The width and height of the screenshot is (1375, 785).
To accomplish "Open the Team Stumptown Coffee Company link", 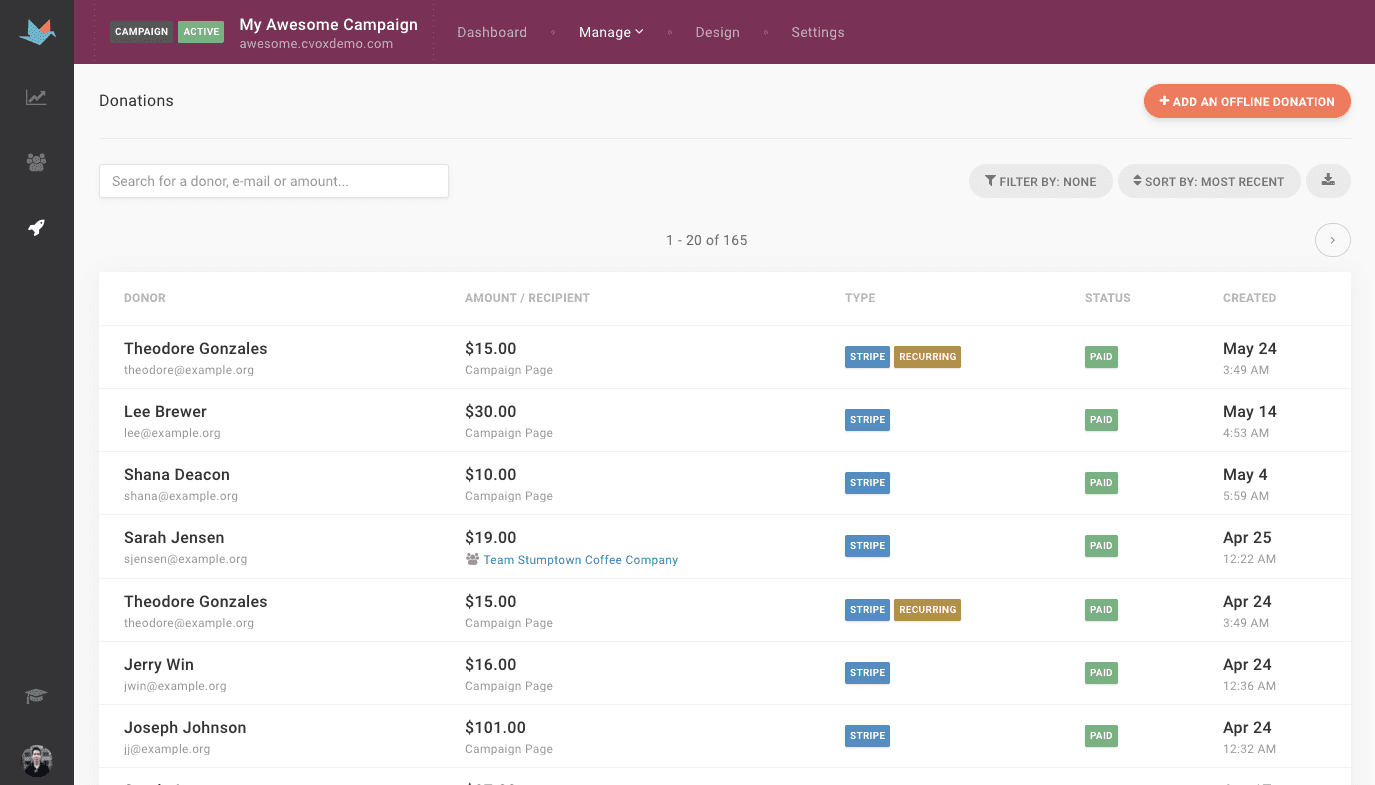I will pyautogui.click(x=580, y=559).
